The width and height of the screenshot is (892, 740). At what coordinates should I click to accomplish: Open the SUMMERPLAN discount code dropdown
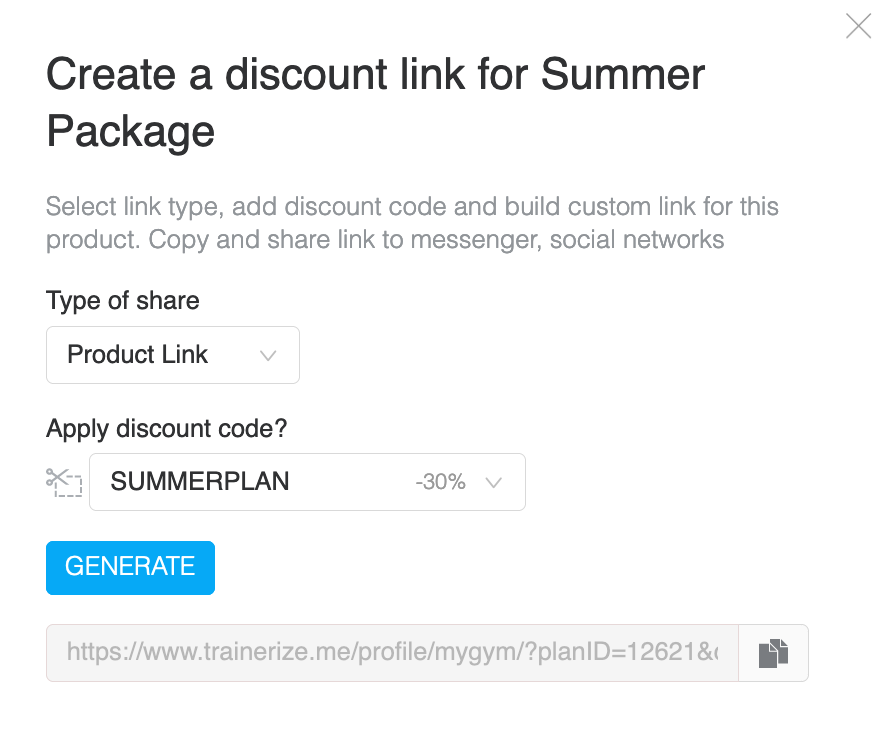click(307, 482)
